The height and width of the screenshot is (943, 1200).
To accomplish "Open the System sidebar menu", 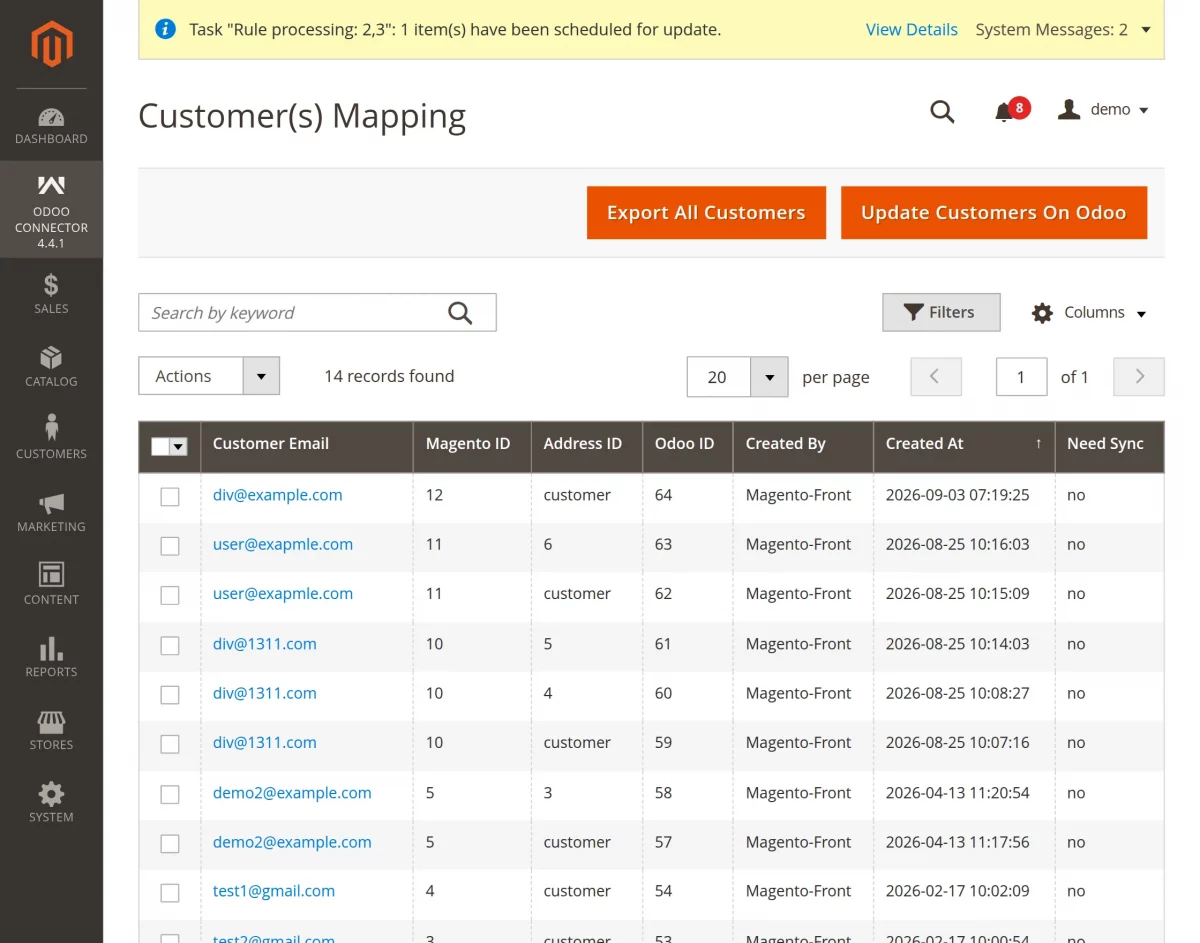I will [51, 803].
